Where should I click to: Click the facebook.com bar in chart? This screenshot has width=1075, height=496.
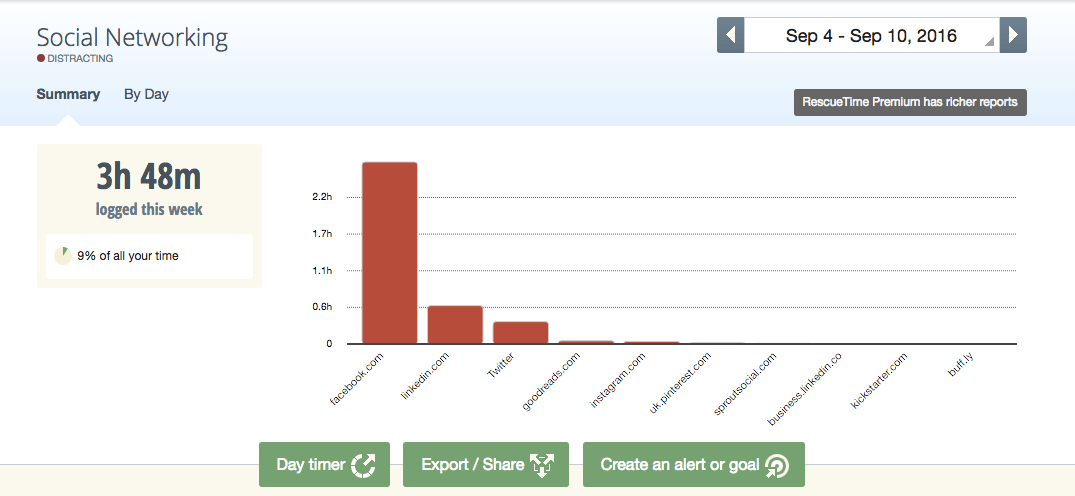(x=389, y=253)
